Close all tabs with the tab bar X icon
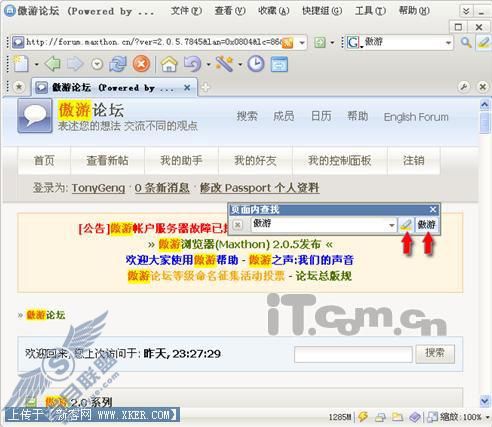 tap(482, 87)
